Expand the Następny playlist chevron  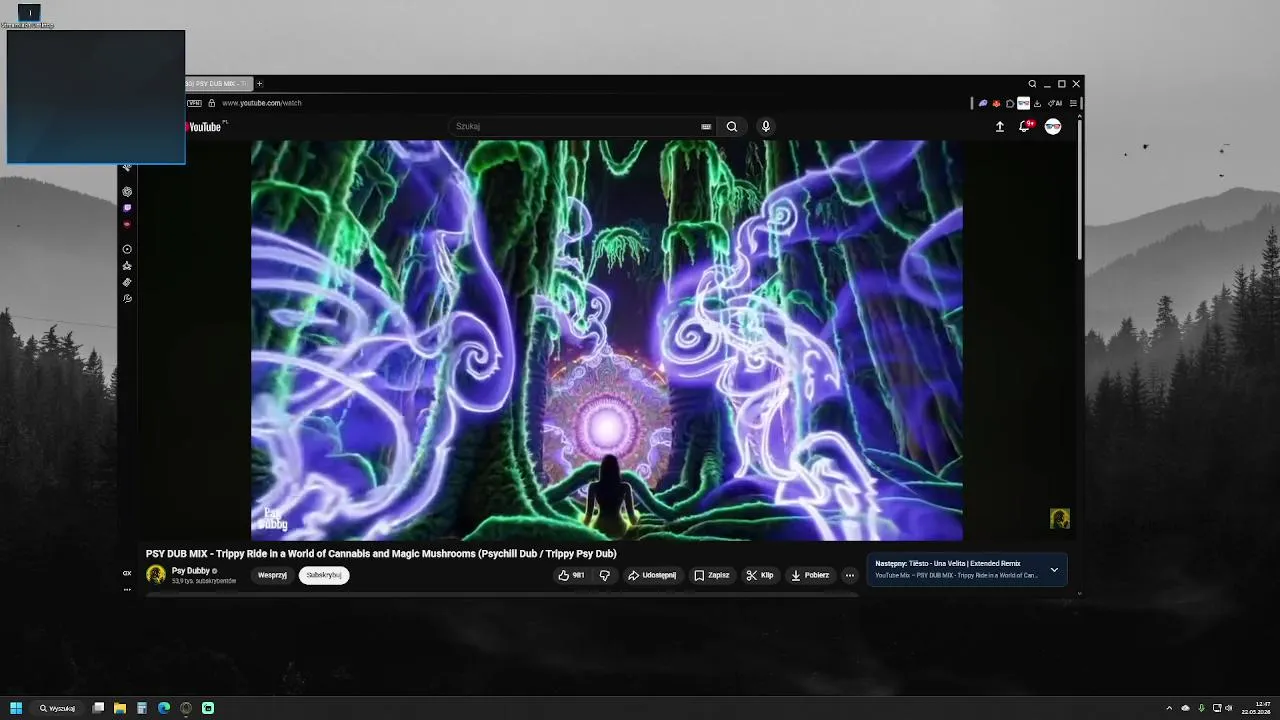point(1054,570)
